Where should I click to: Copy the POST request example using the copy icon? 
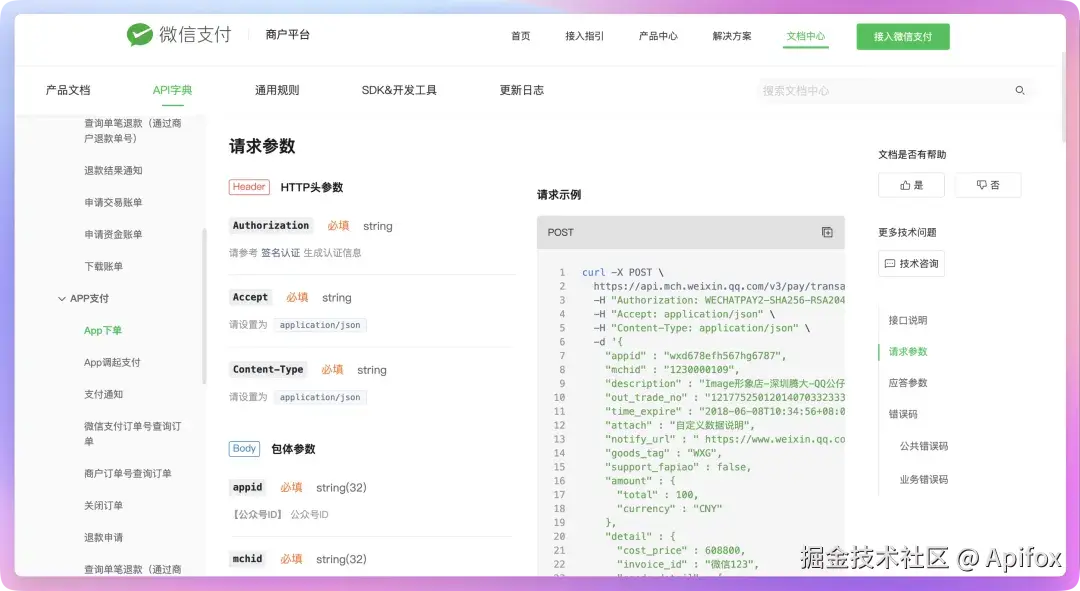point(827,231)
